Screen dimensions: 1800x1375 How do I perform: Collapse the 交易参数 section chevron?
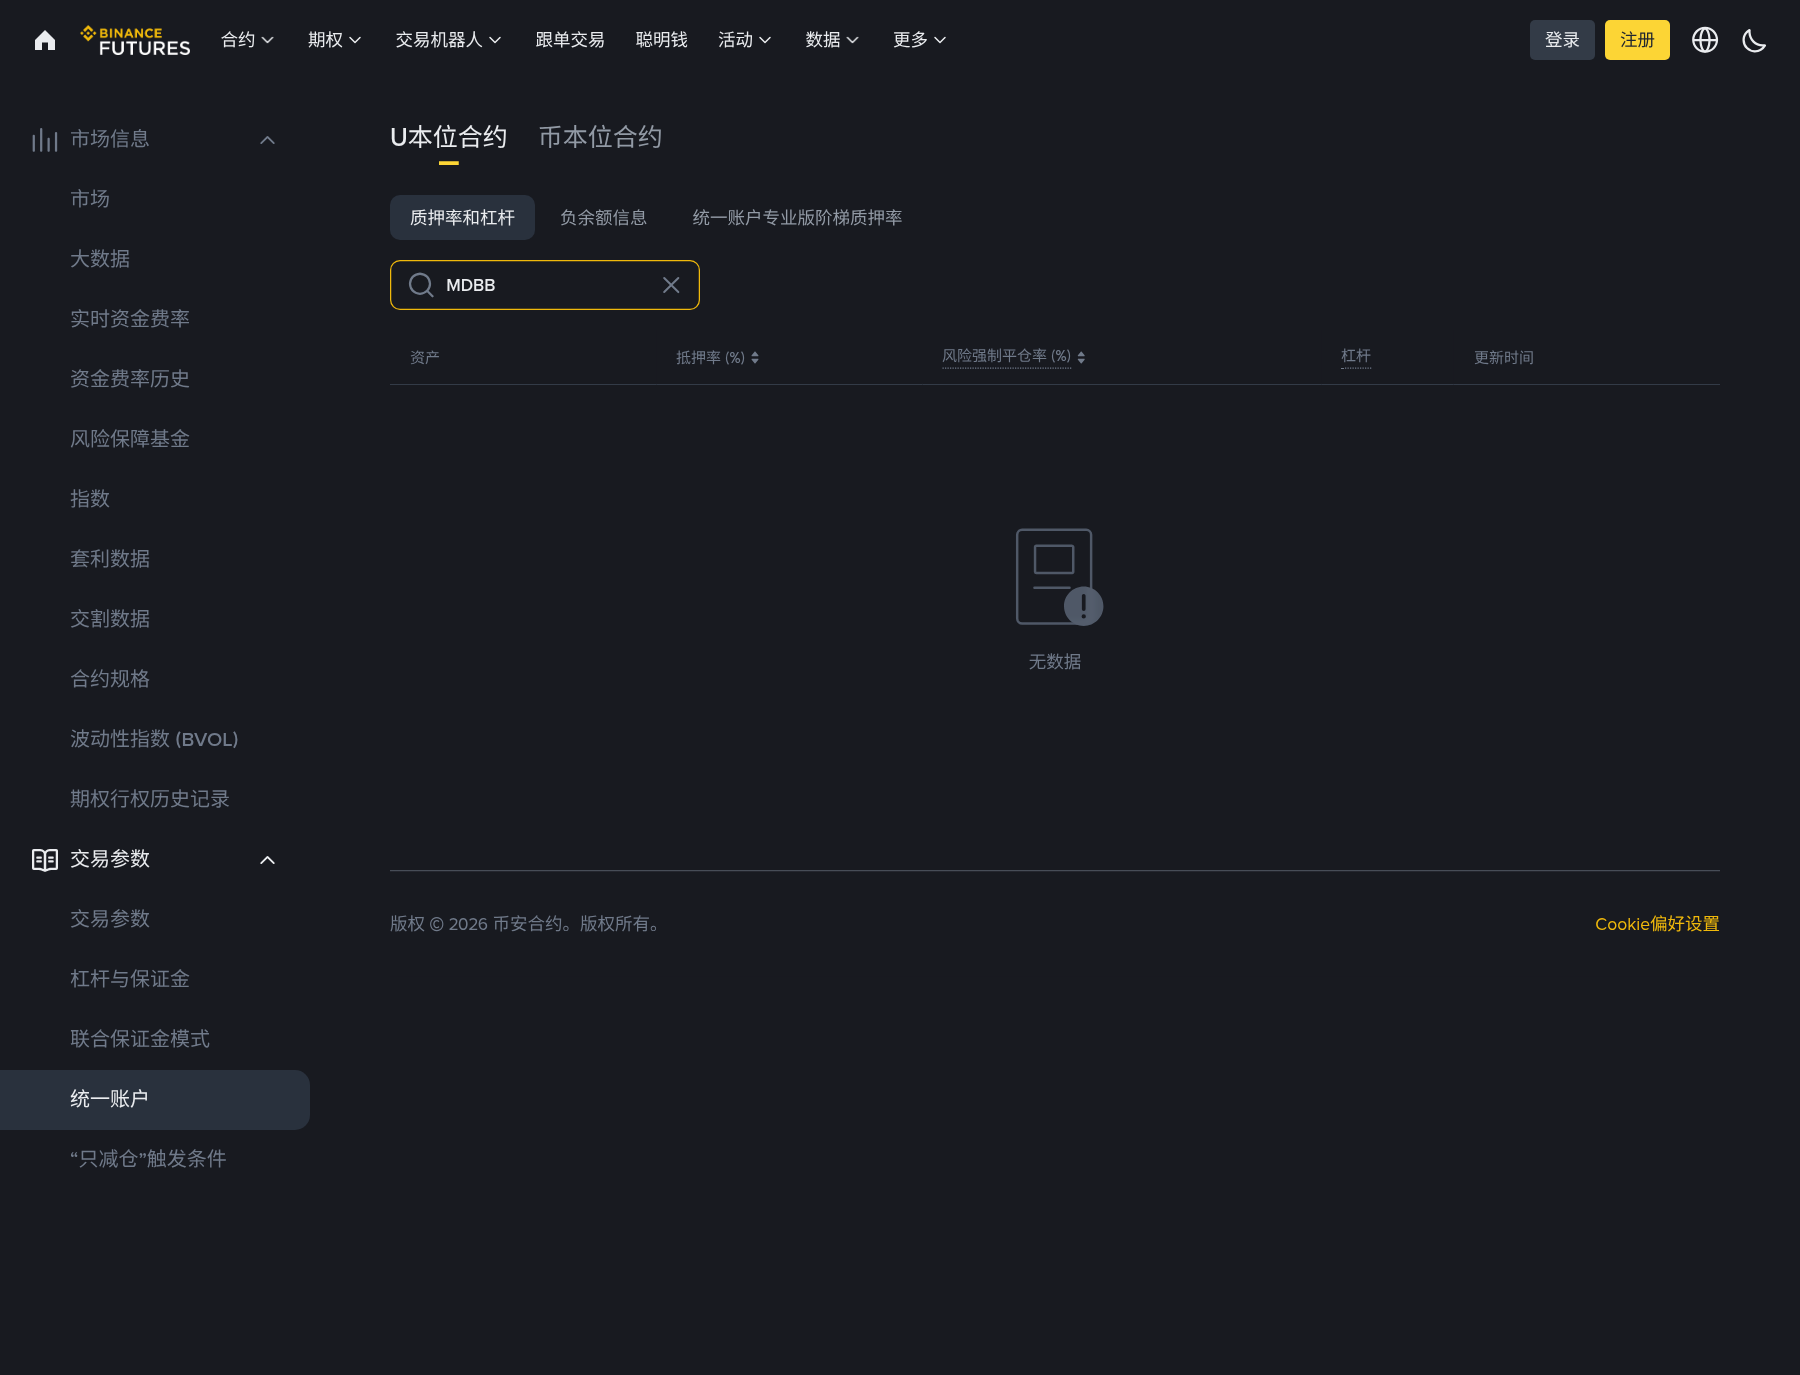tap(267, 860)
